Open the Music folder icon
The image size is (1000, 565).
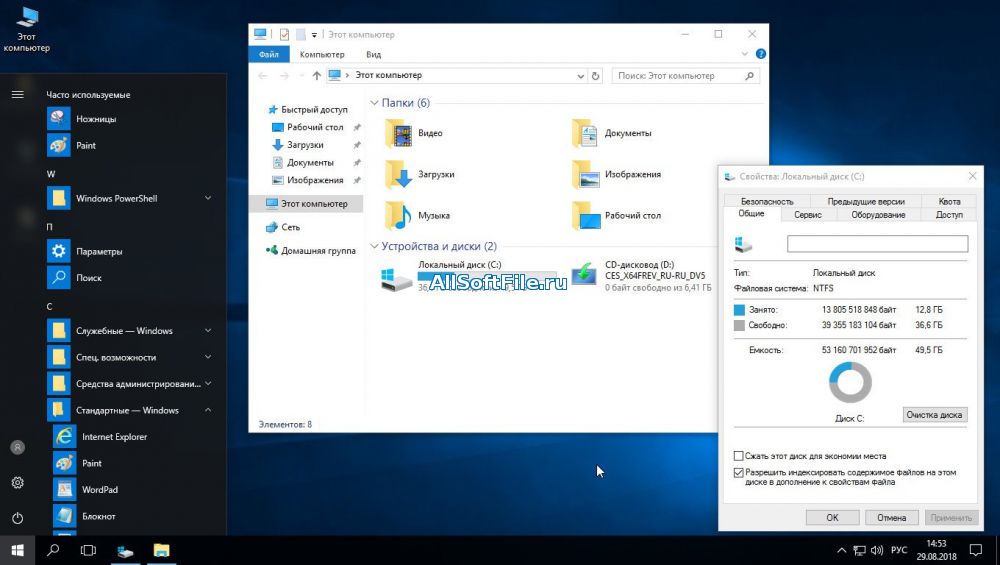pyautogui.click(x=400, y=215)
